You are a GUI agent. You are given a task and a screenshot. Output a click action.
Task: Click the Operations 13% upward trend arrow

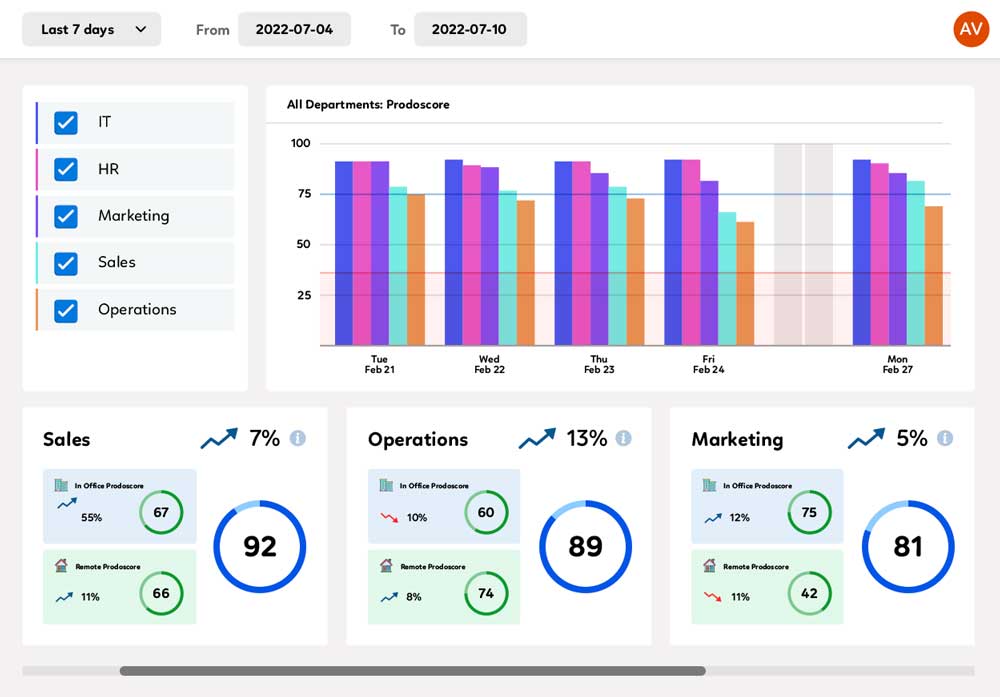(x=537, y=438)
